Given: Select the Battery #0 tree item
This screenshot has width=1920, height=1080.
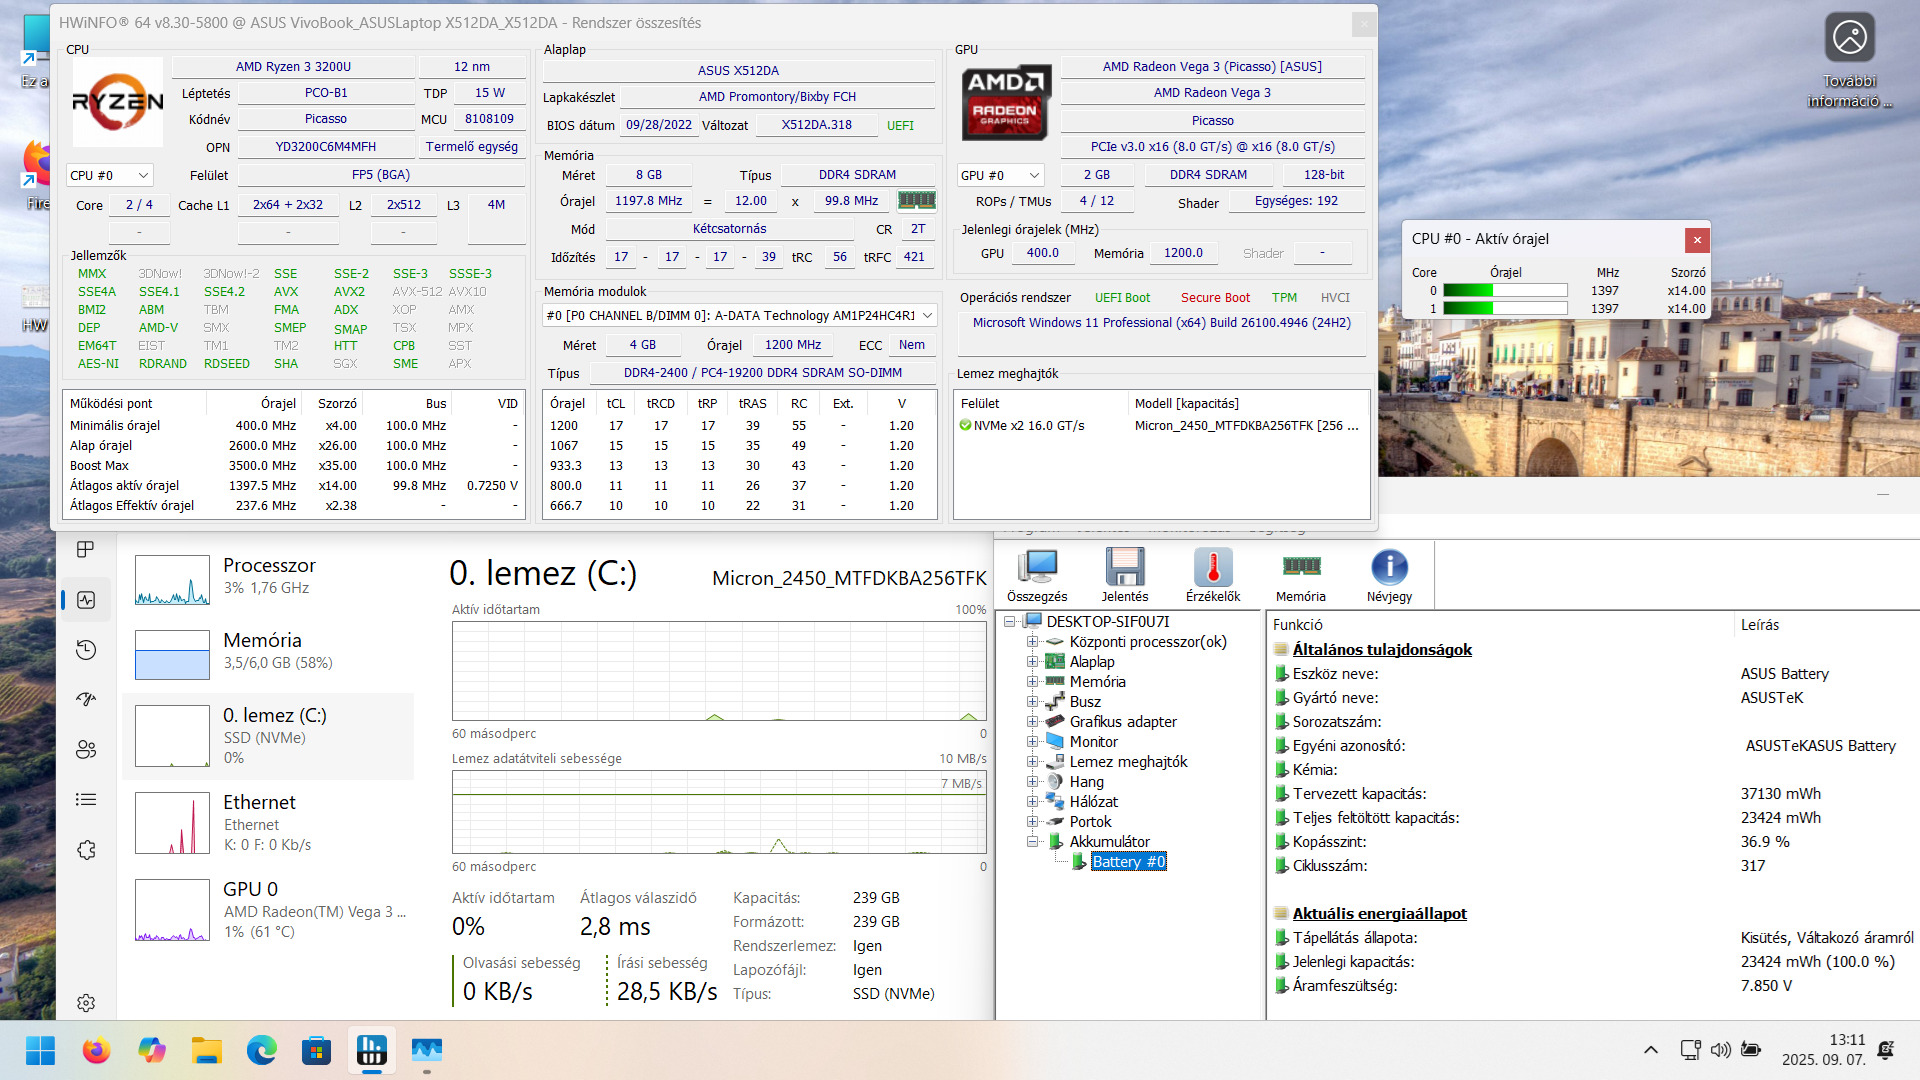Looking at the screenshot, I should [1128, 862].
